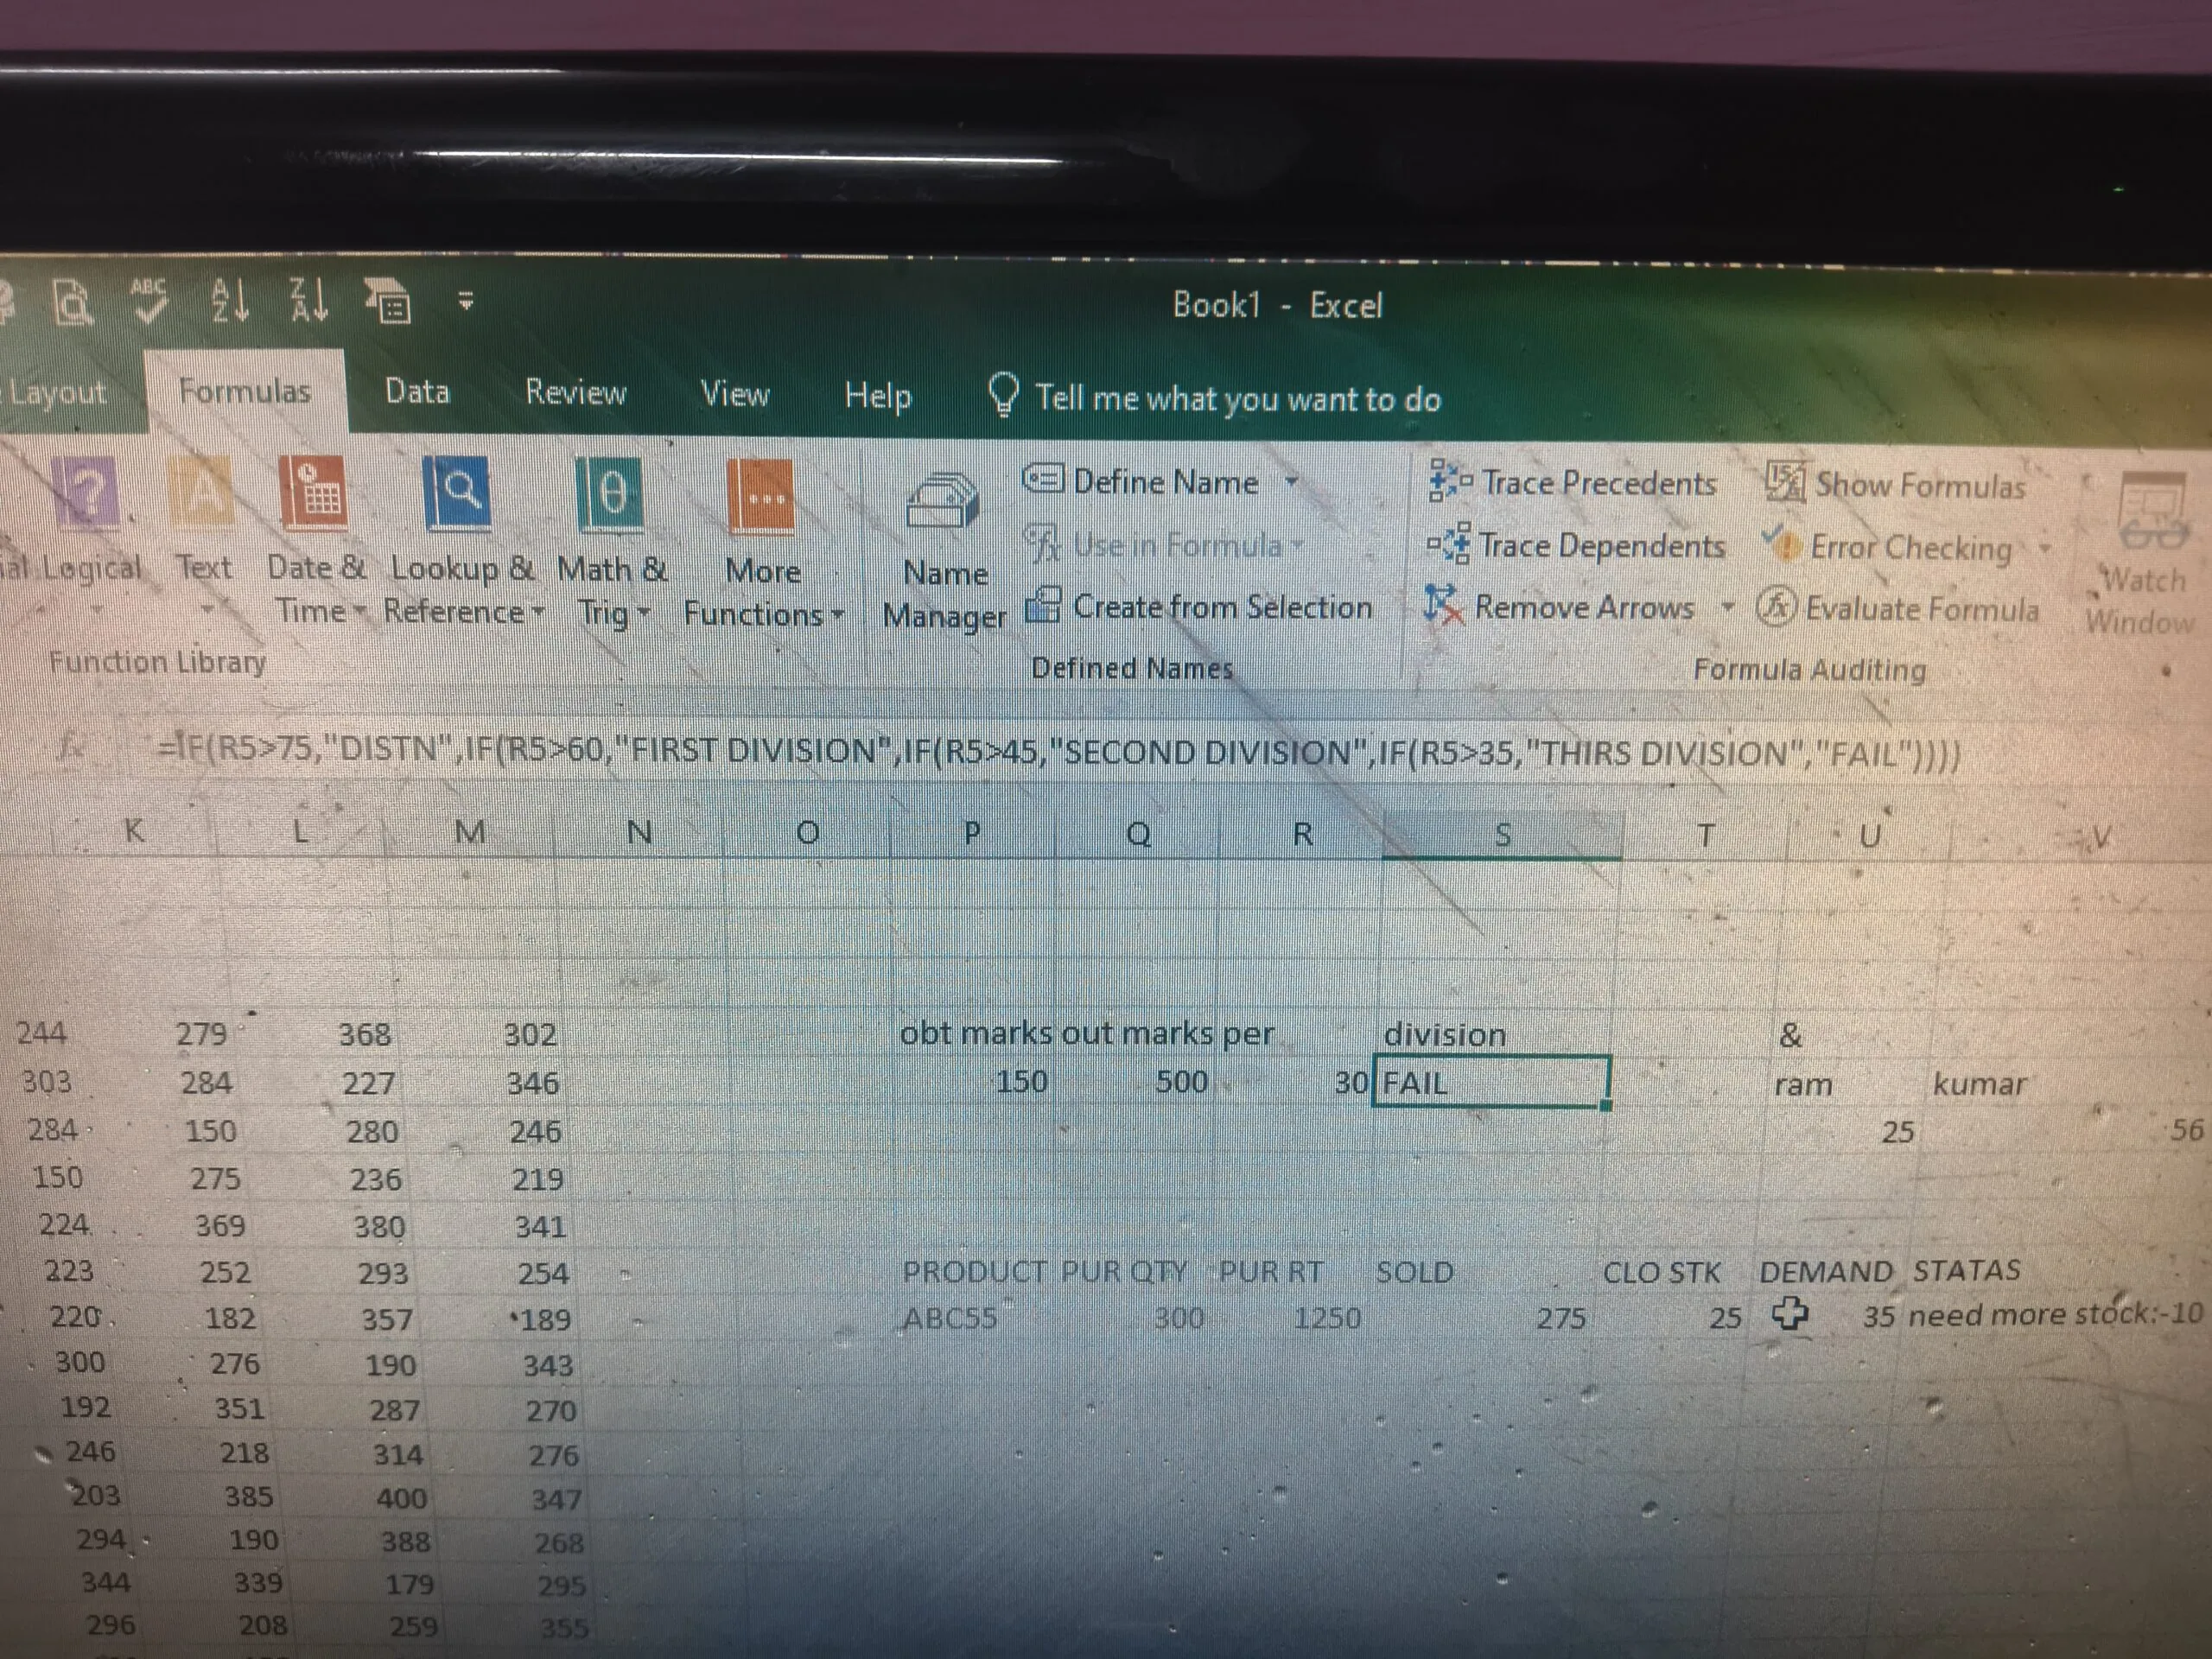The image size is (2212, 1659).
Task: Switch to the Review tab
Action: pos(576,392)
